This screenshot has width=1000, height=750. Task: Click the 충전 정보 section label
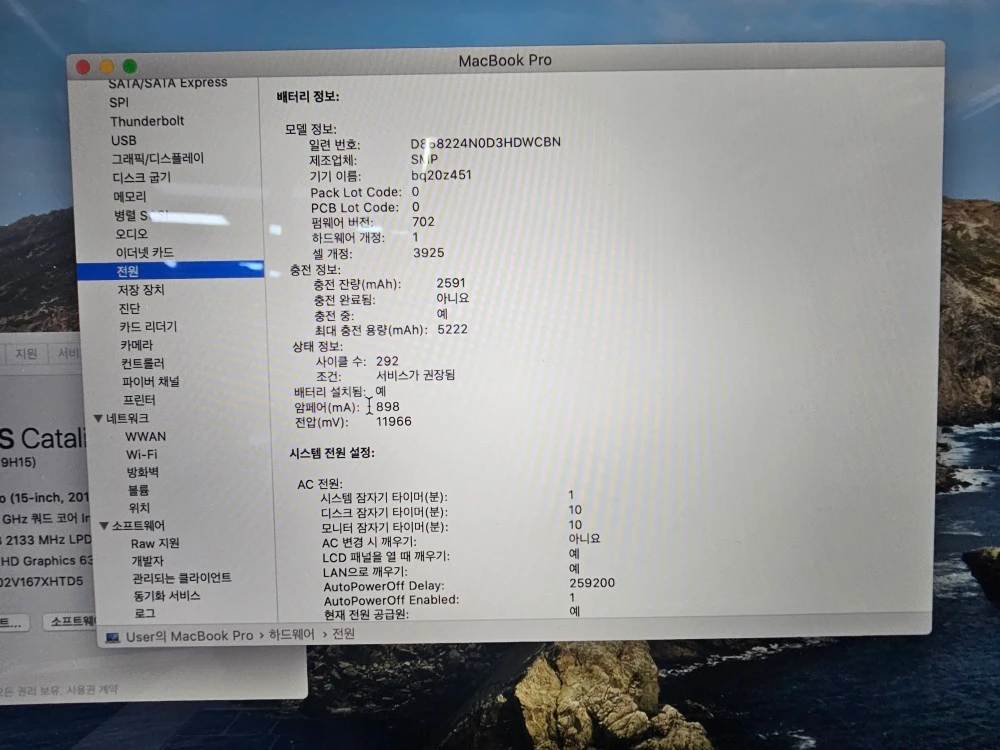coord(315,270)
